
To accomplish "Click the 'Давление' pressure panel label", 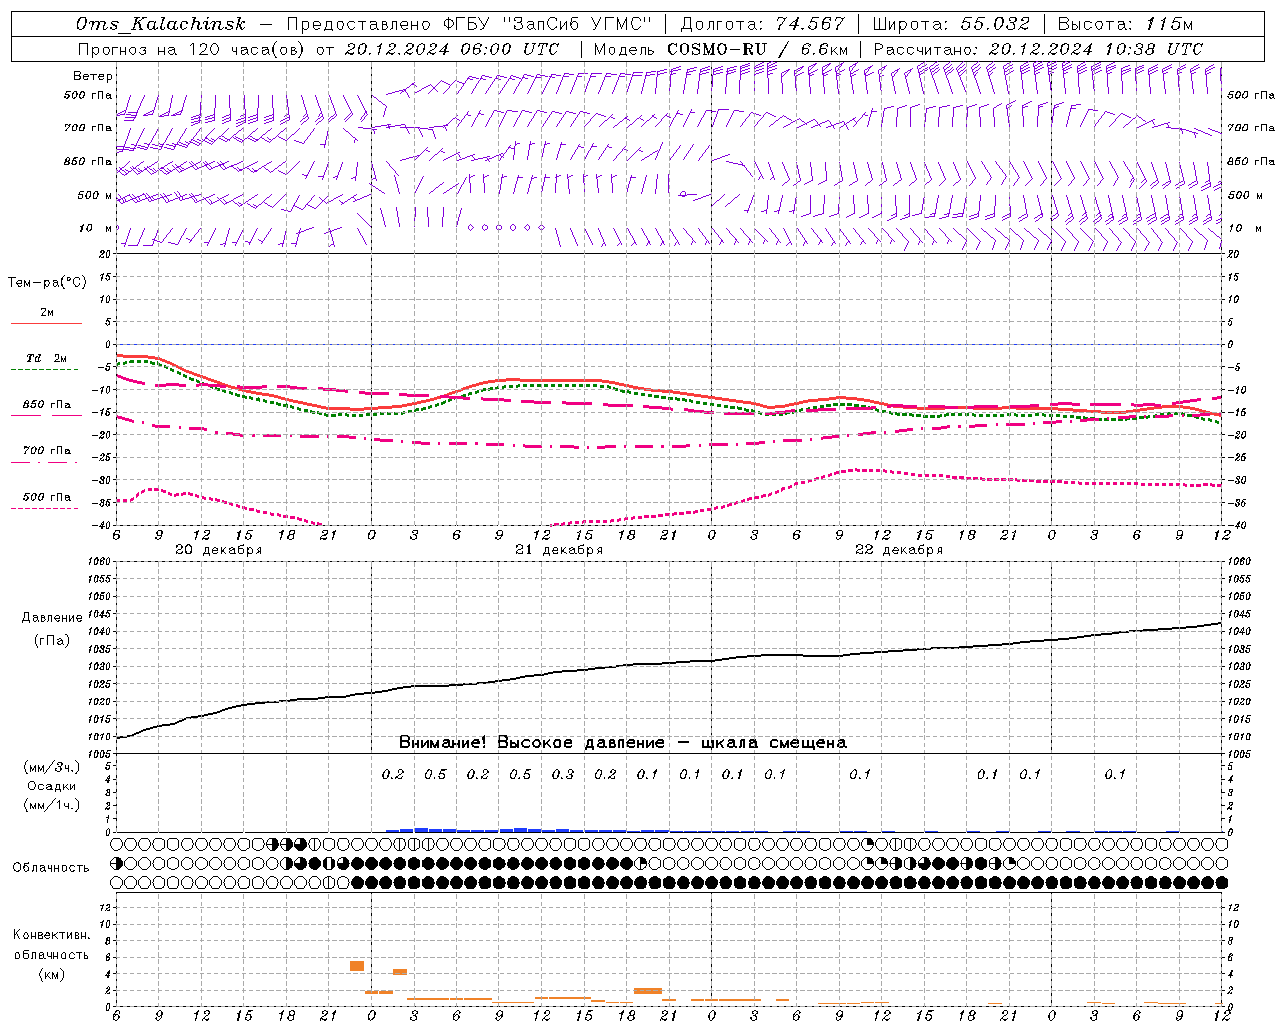I will (x=51, y=618).
